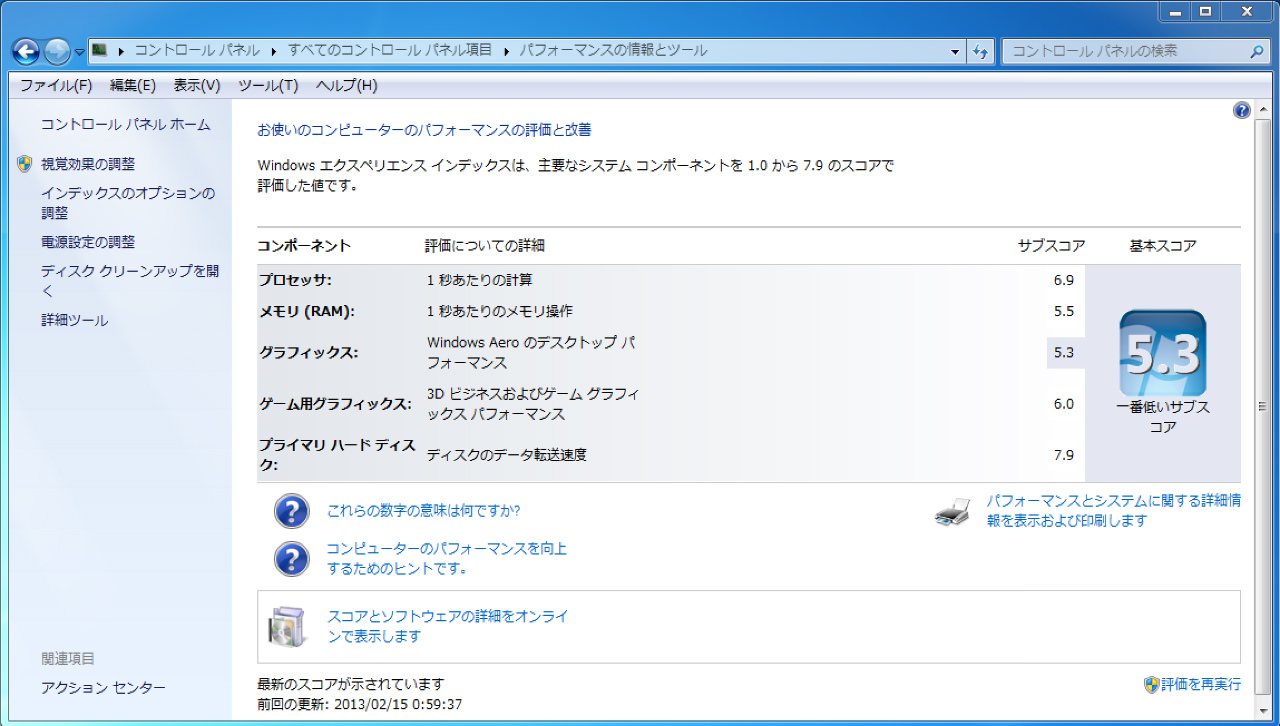Click the お使いのコンピューターのパフォーマンスの評価と改善 heading

[425, 130]
